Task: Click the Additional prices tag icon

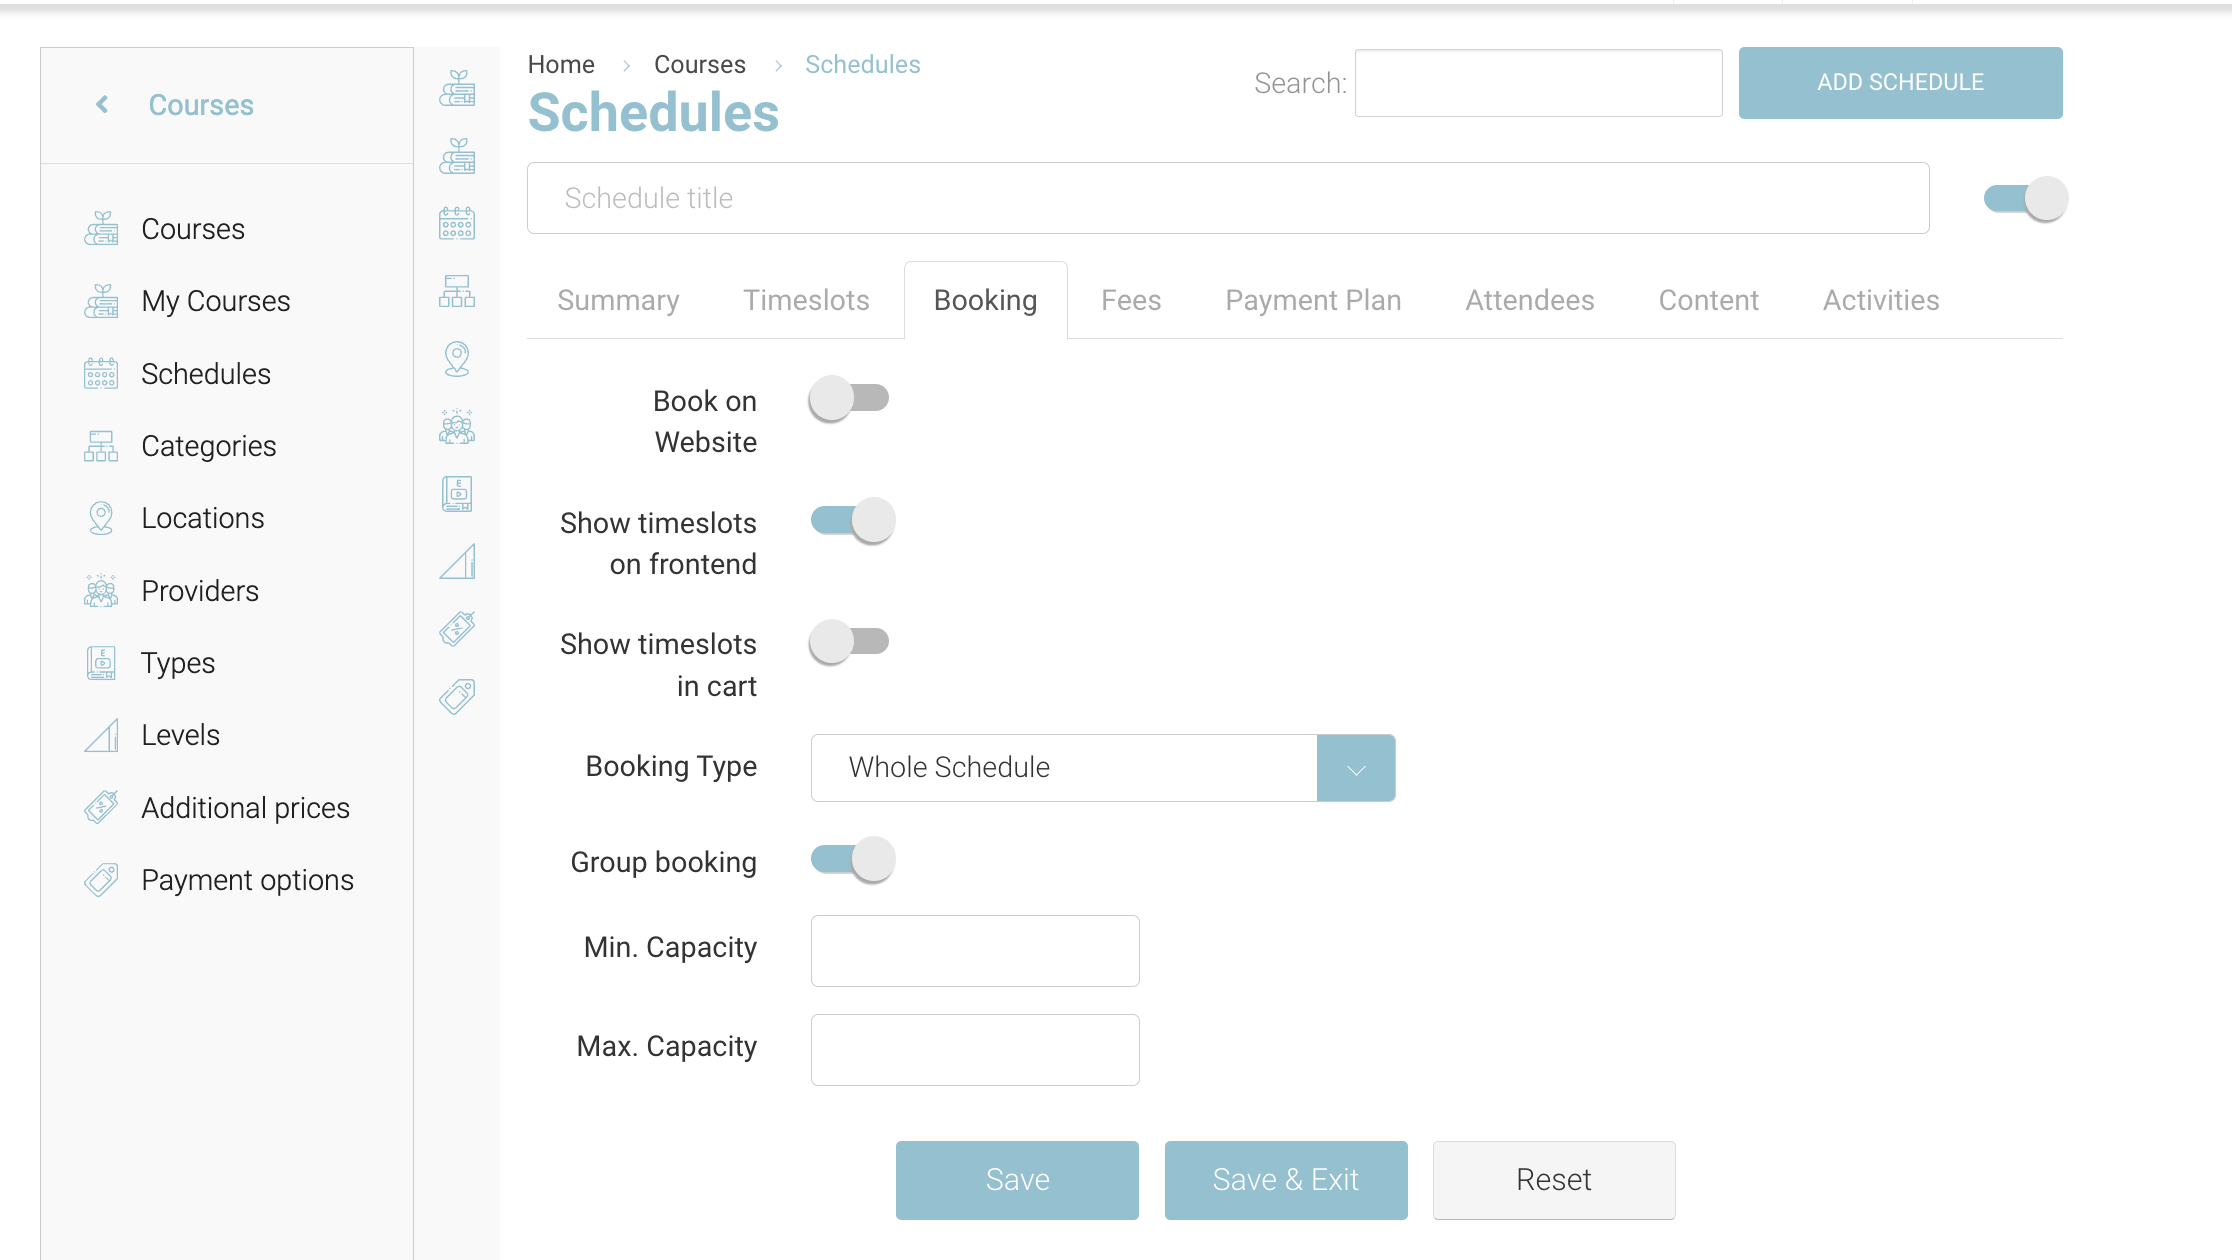Action: (101, 807)
